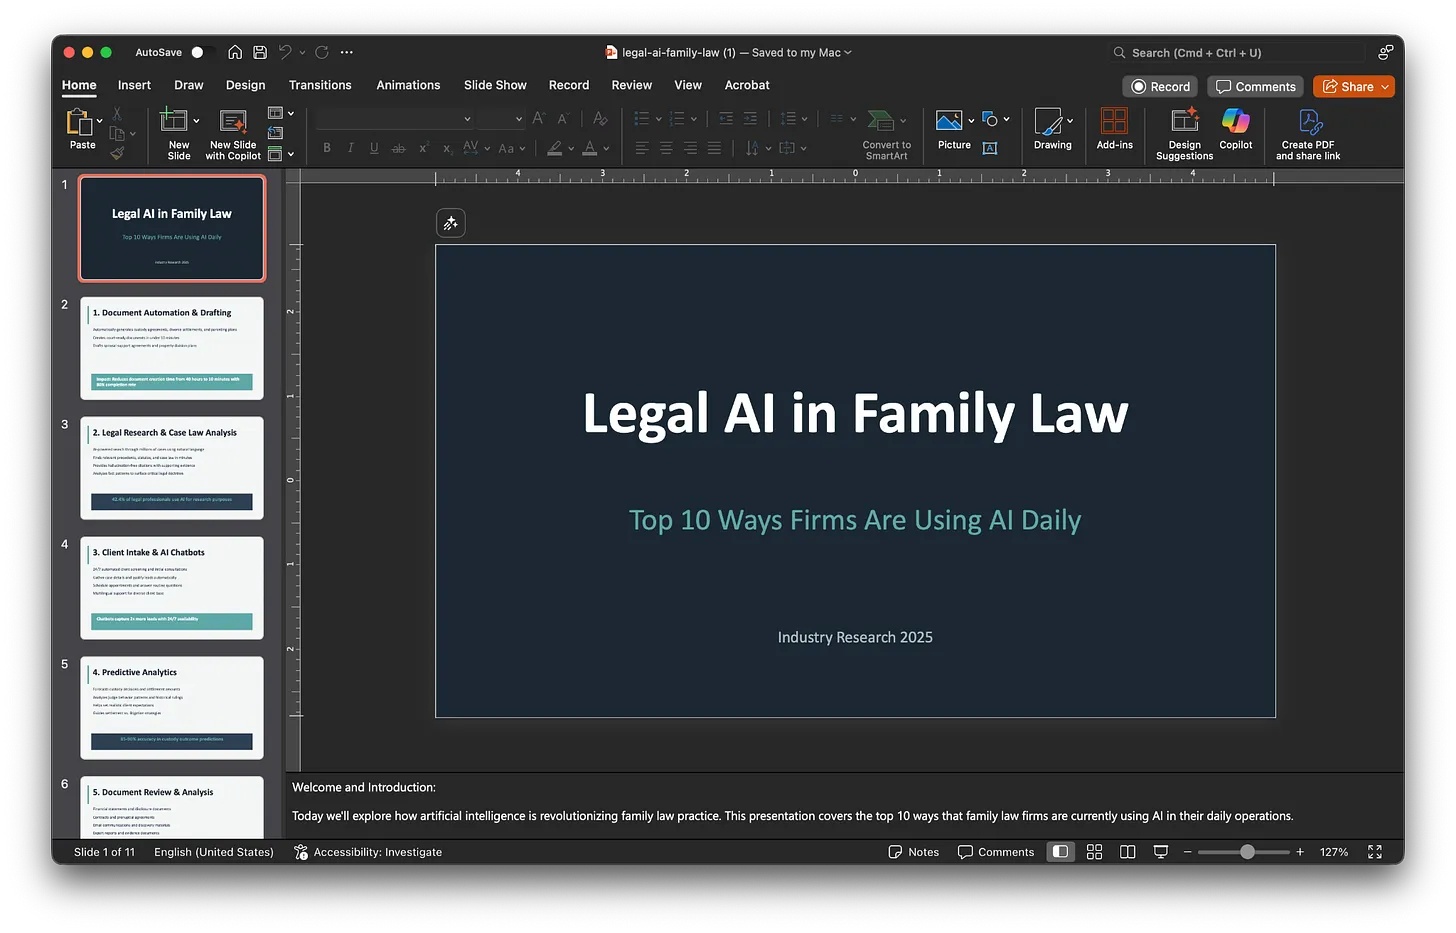Switch to Slide Sorter view
This screenshot has height=933, width=1456.
[1094, 852]
